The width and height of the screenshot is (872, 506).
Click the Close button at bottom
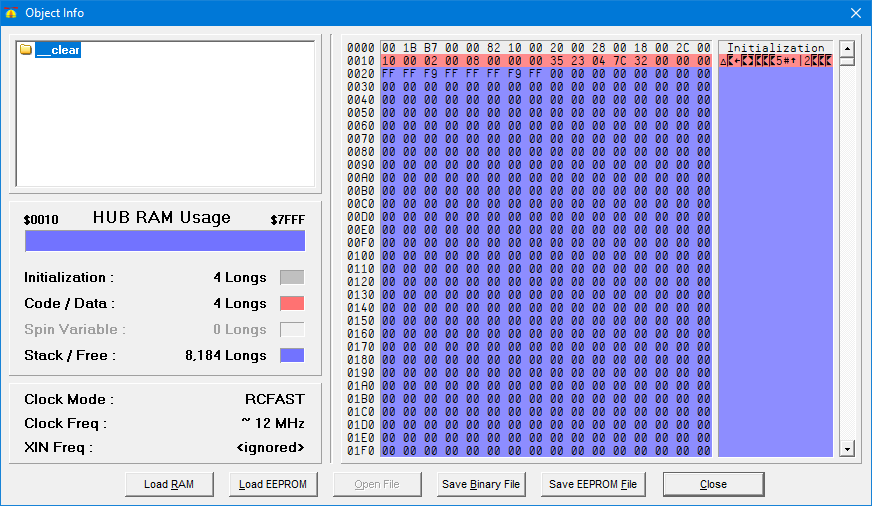pyautogui.click(x=713, y=485)
